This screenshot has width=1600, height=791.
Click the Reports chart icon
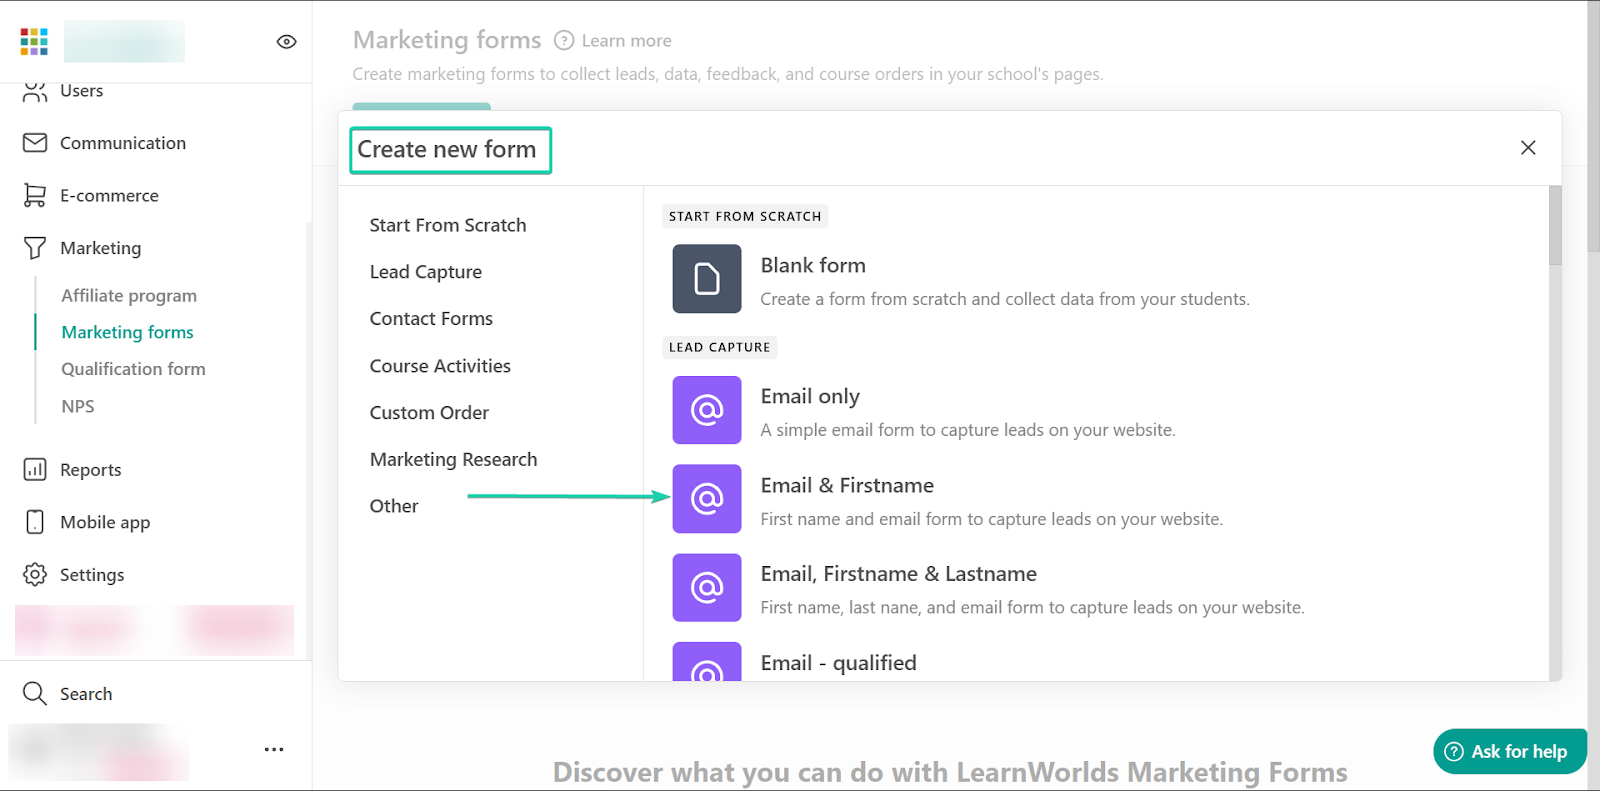[x=35, y=470]
